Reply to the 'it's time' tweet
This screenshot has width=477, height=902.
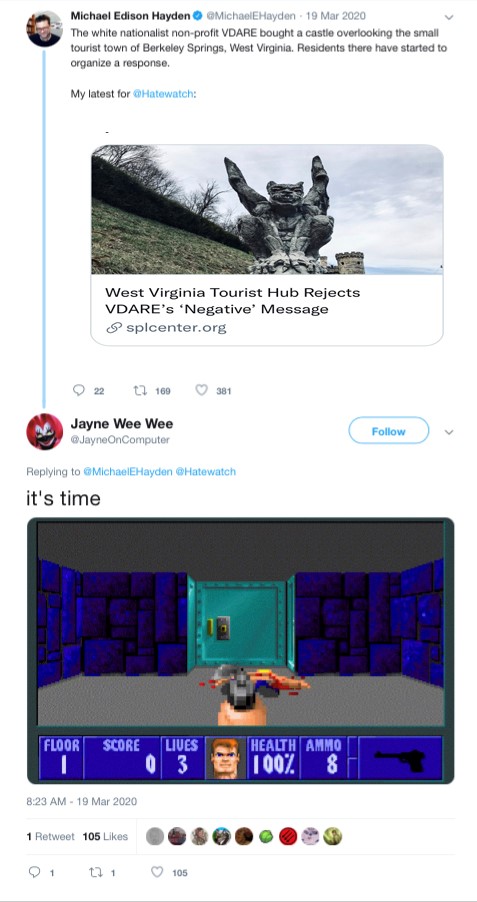tap(34, 873)
